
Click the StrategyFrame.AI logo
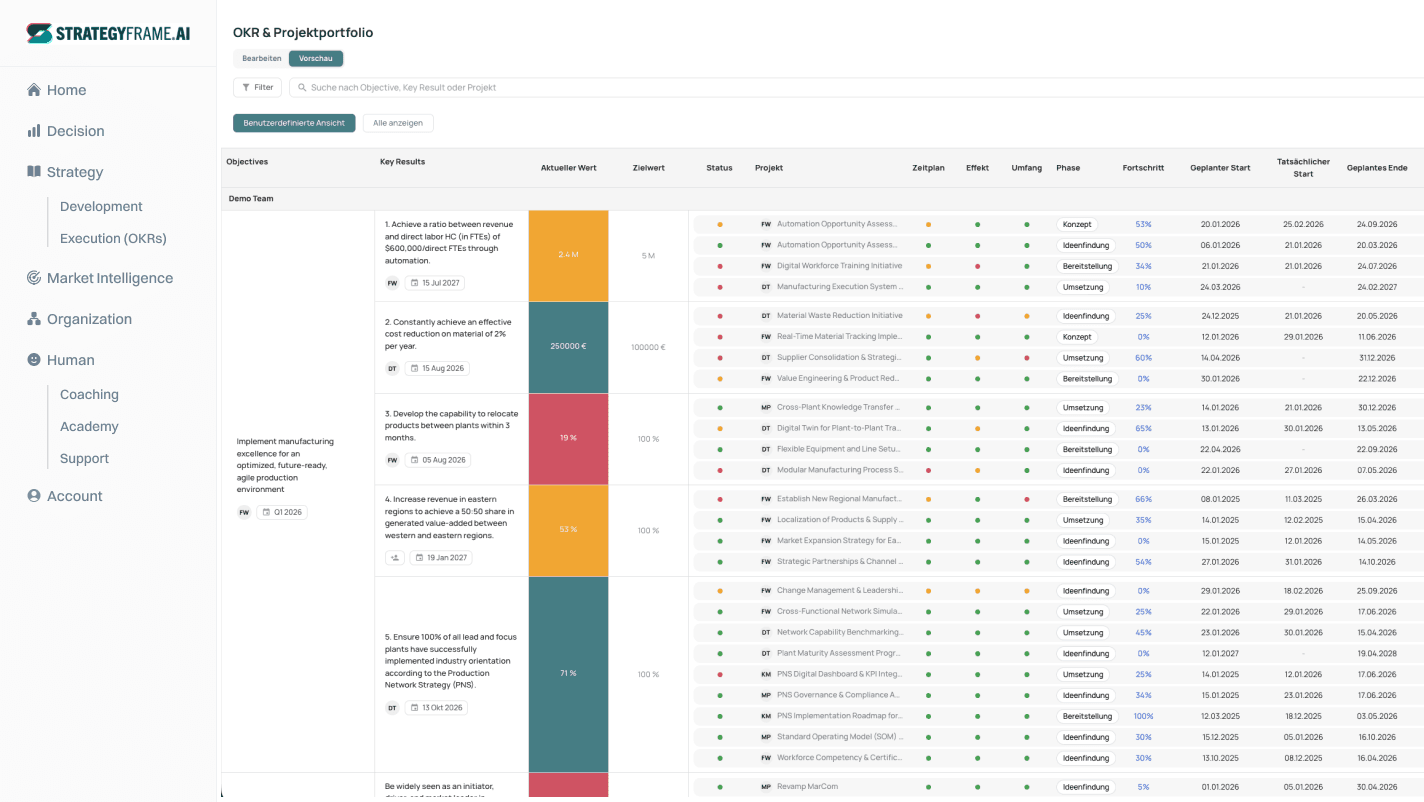(108, 33)
